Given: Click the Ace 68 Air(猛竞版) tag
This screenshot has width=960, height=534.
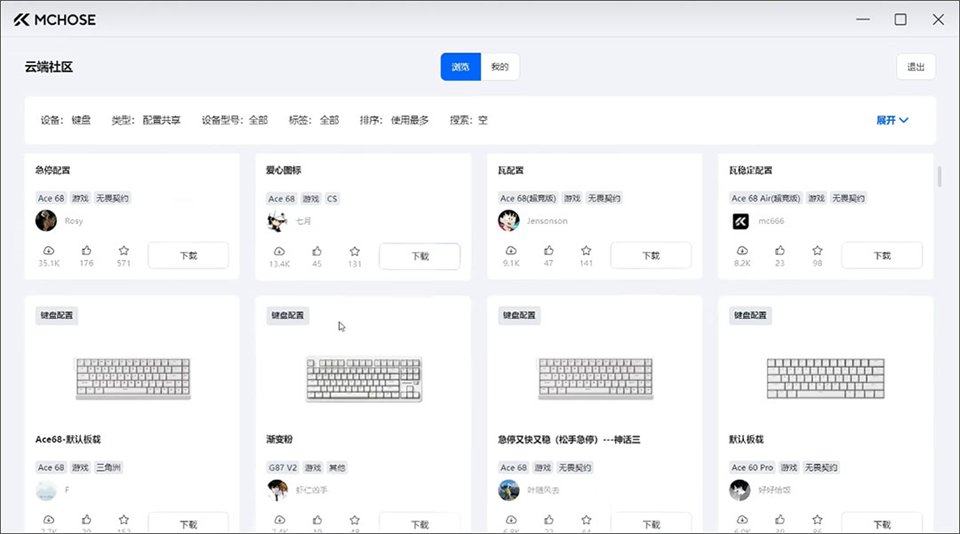Looking at the screenshot, I should pos(765,198).
